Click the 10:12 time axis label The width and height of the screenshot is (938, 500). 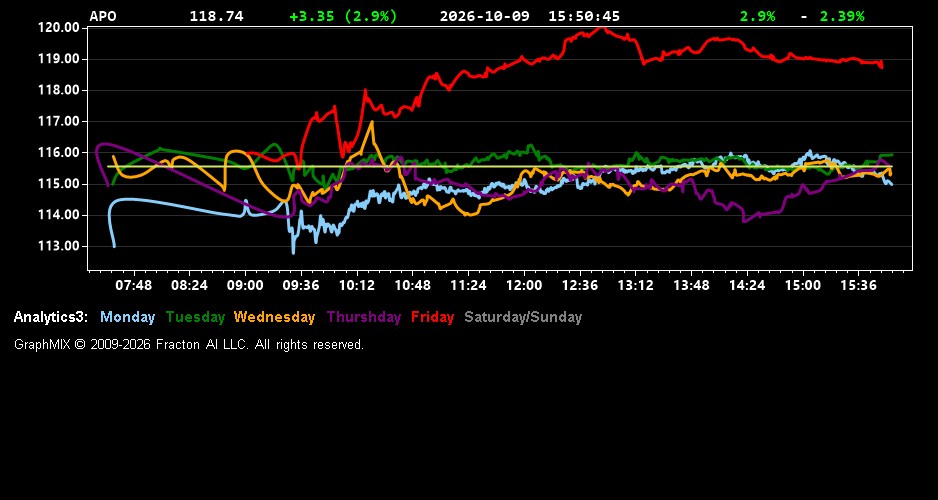tap(357, 285)
